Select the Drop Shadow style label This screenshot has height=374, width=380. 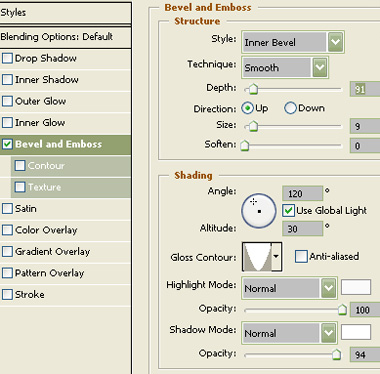pos(46,58)
